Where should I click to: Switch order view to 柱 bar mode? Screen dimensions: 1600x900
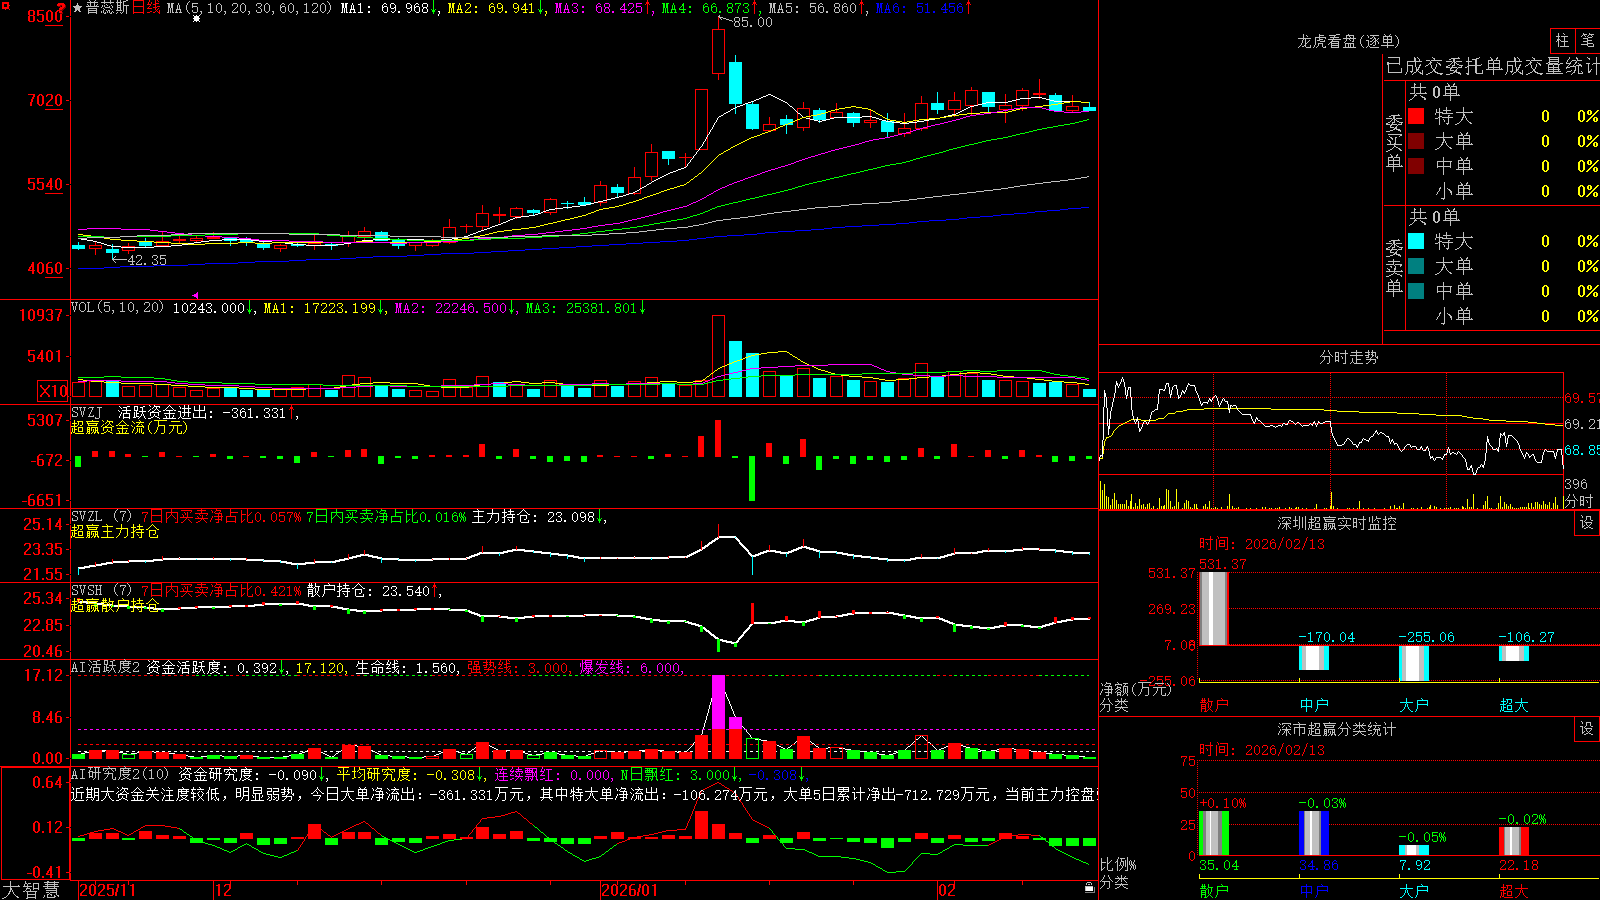(1562, 40)
